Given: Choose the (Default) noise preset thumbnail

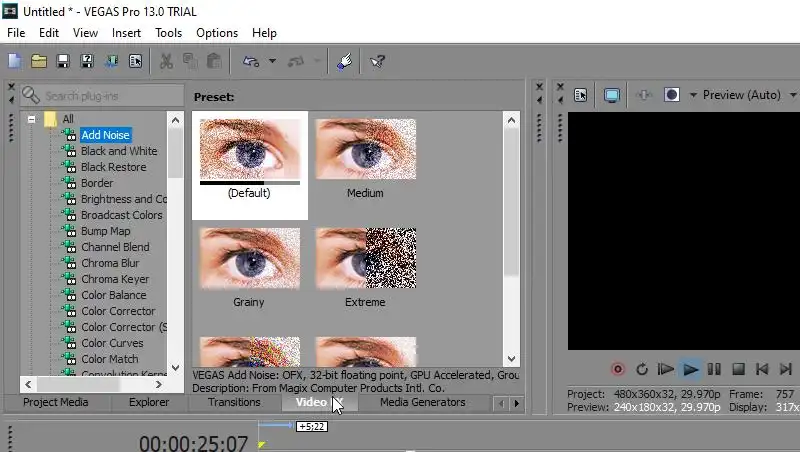Looking at the screenshot, I should pos(249,149).
